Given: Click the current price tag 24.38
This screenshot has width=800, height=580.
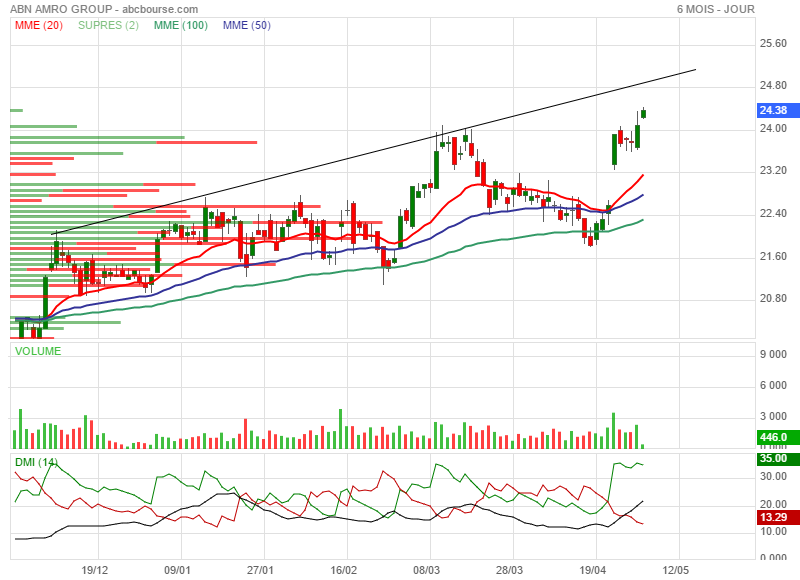Looking at the screenshot, I should (x=778, y=110).
